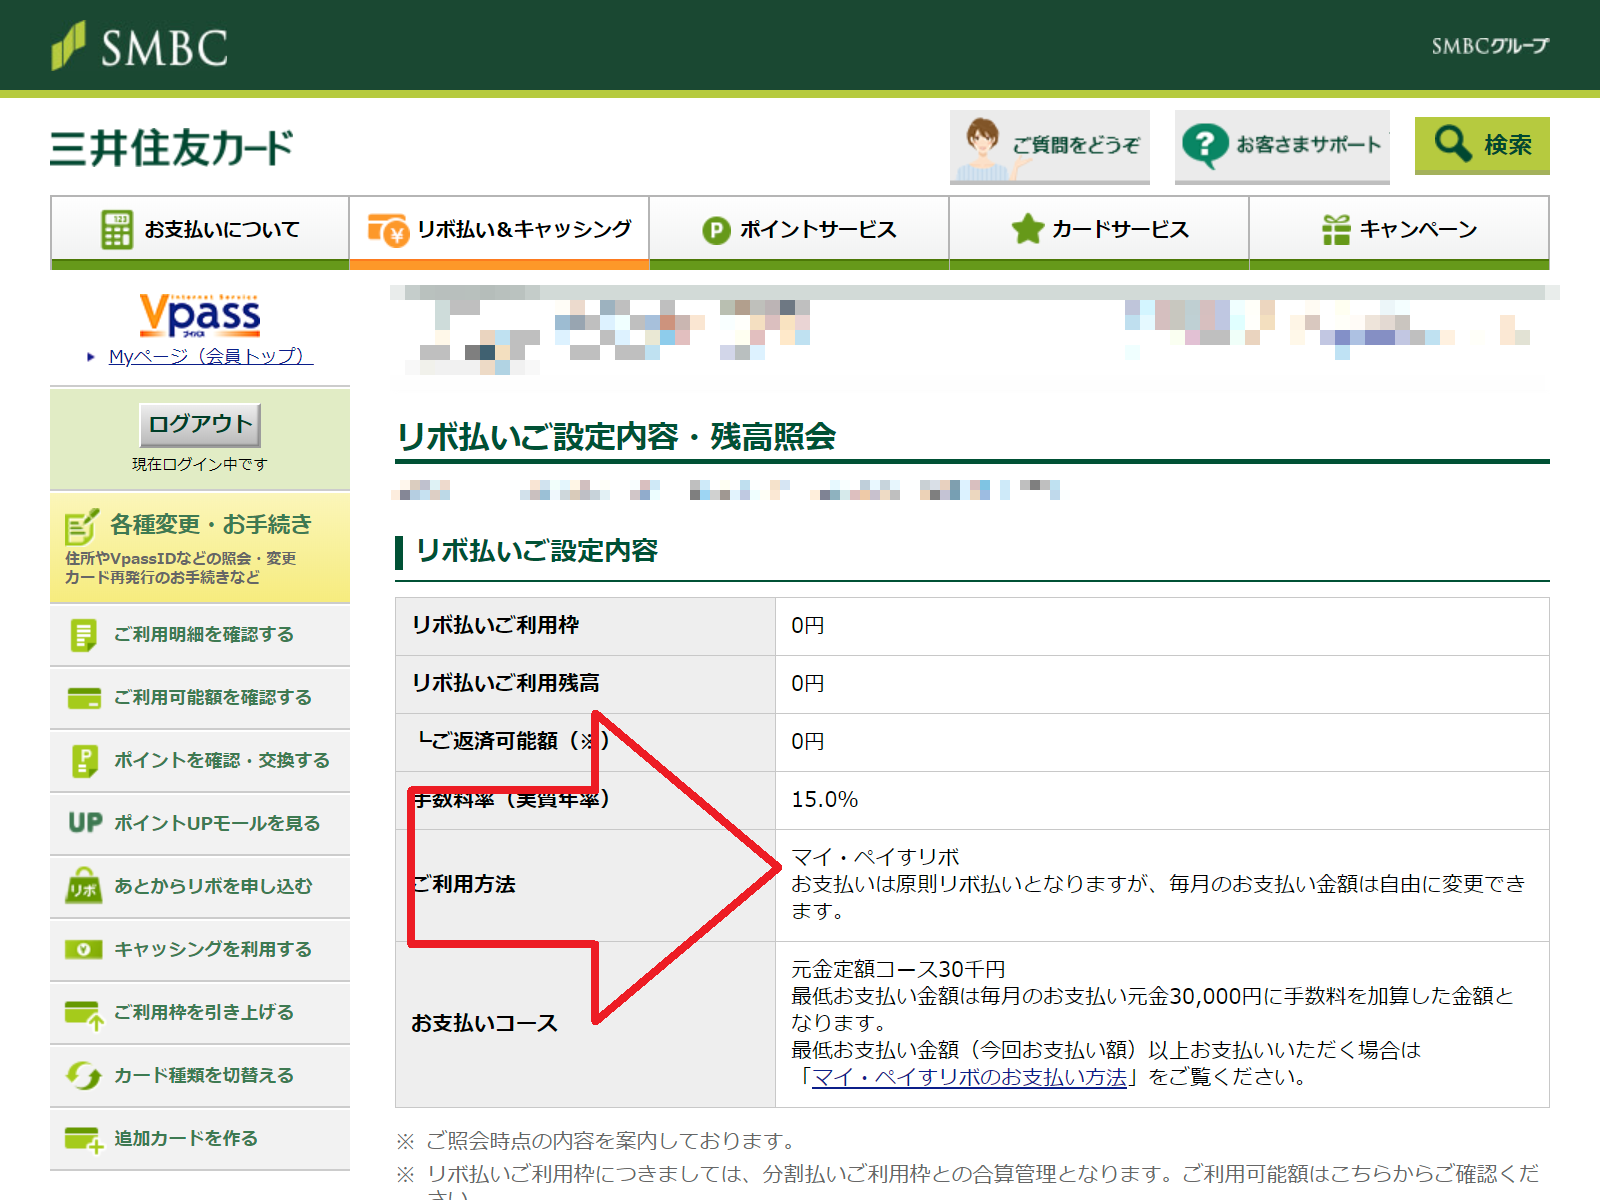Open カード種類を切替える menu
The image size is (1600, 1200).
pyautogui.click(x=200, y=1075)
